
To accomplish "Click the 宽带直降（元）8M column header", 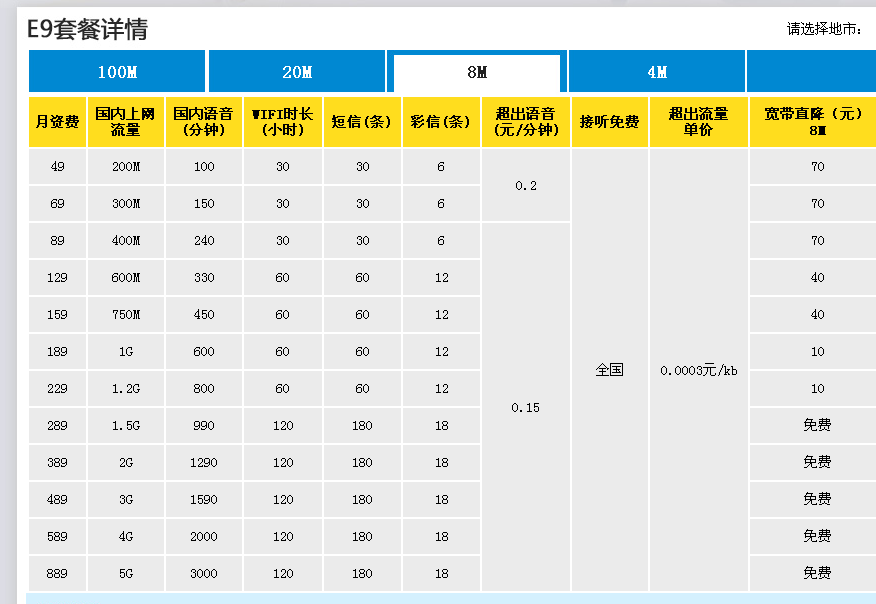I will pos(812,122).
